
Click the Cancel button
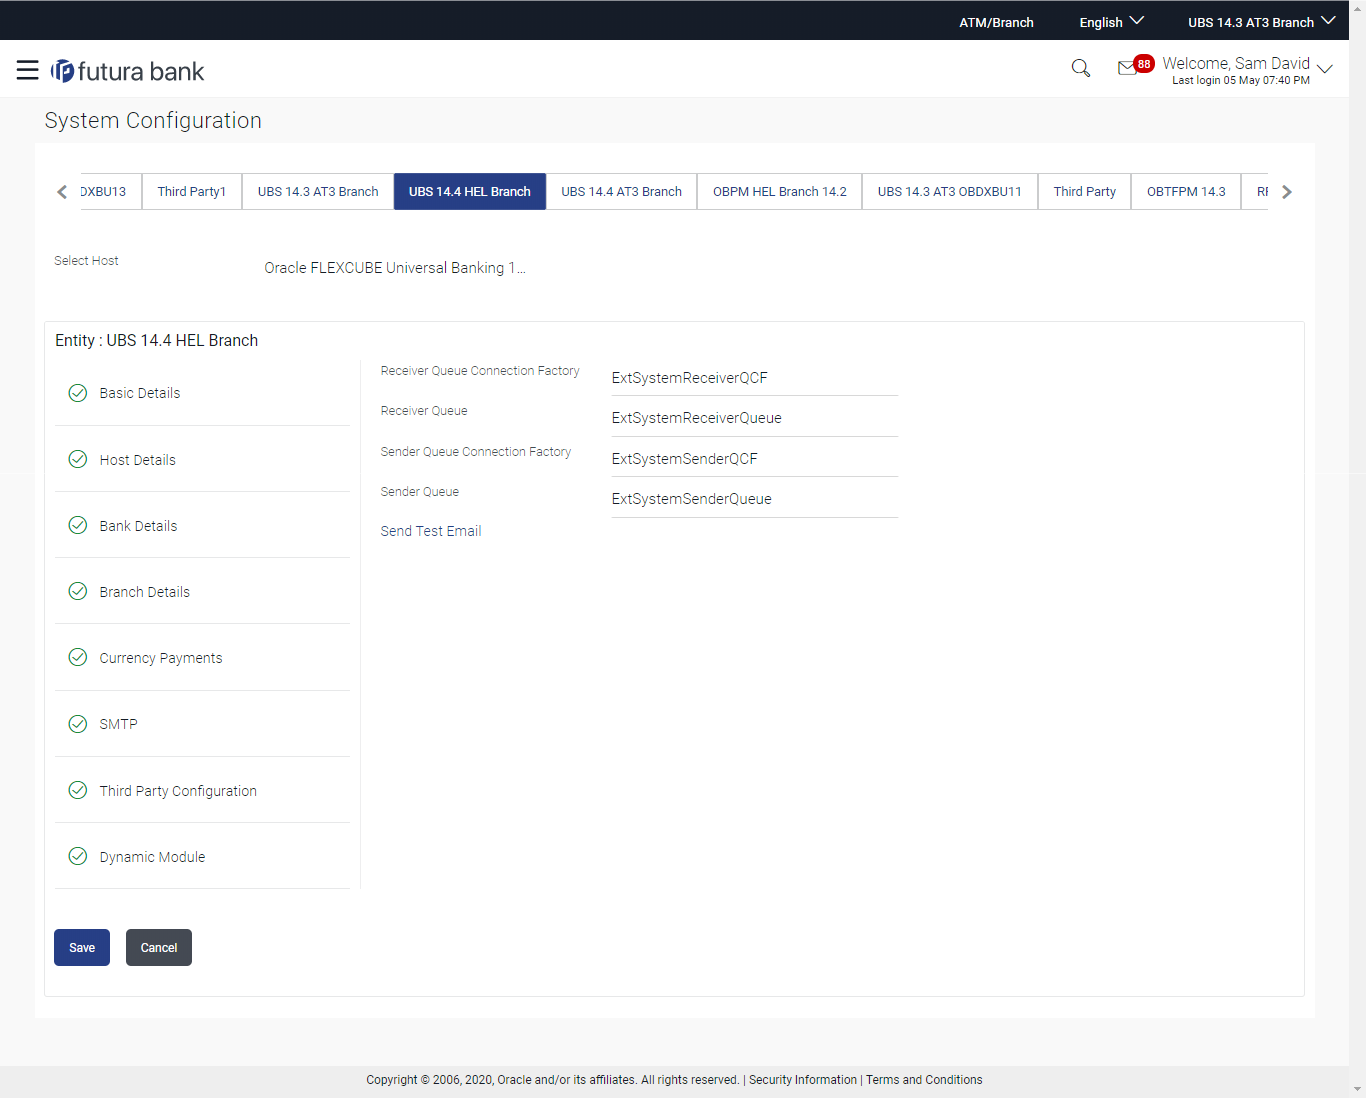click(159, 947)
